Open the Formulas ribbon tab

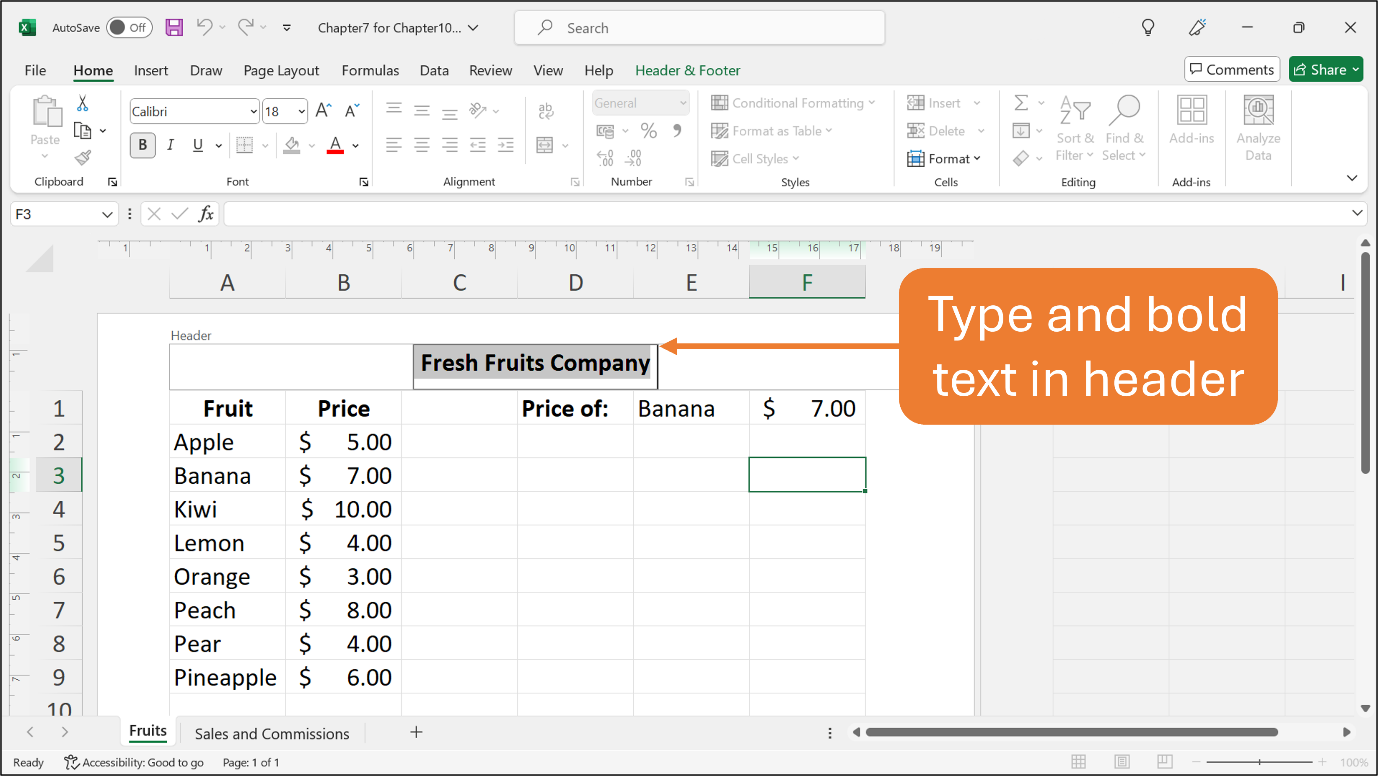pyautogui.click(x=370, y=70)
